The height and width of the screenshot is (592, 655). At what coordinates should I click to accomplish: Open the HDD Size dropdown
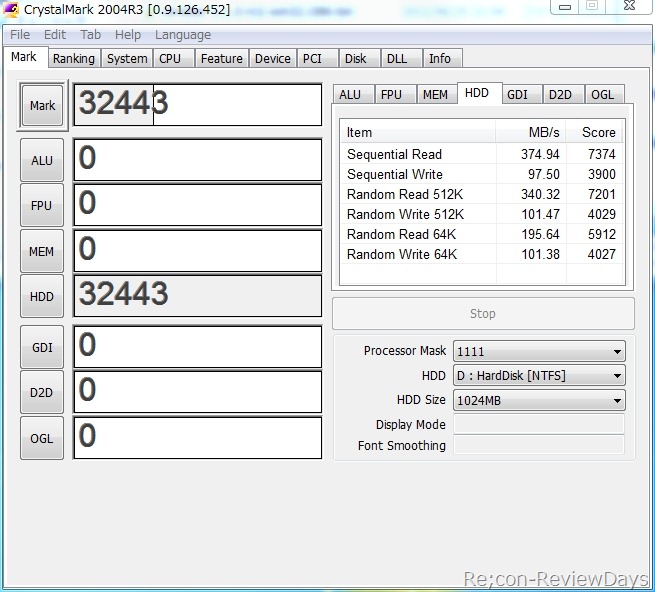point(538,401)
